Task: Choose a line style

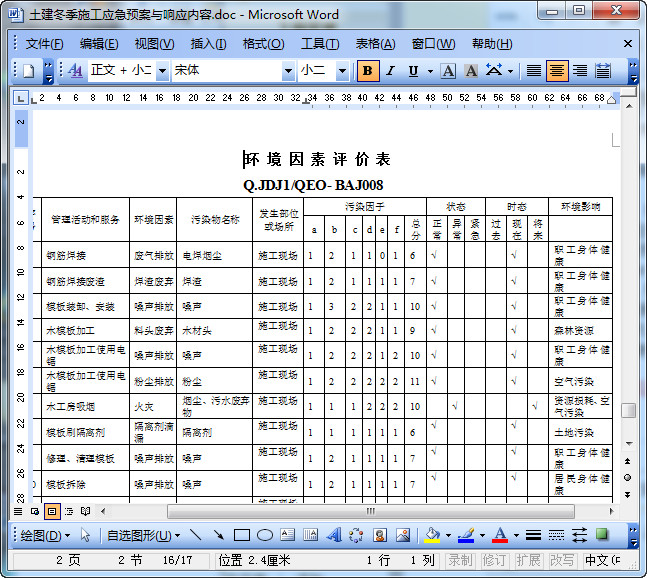Action: 534,536
